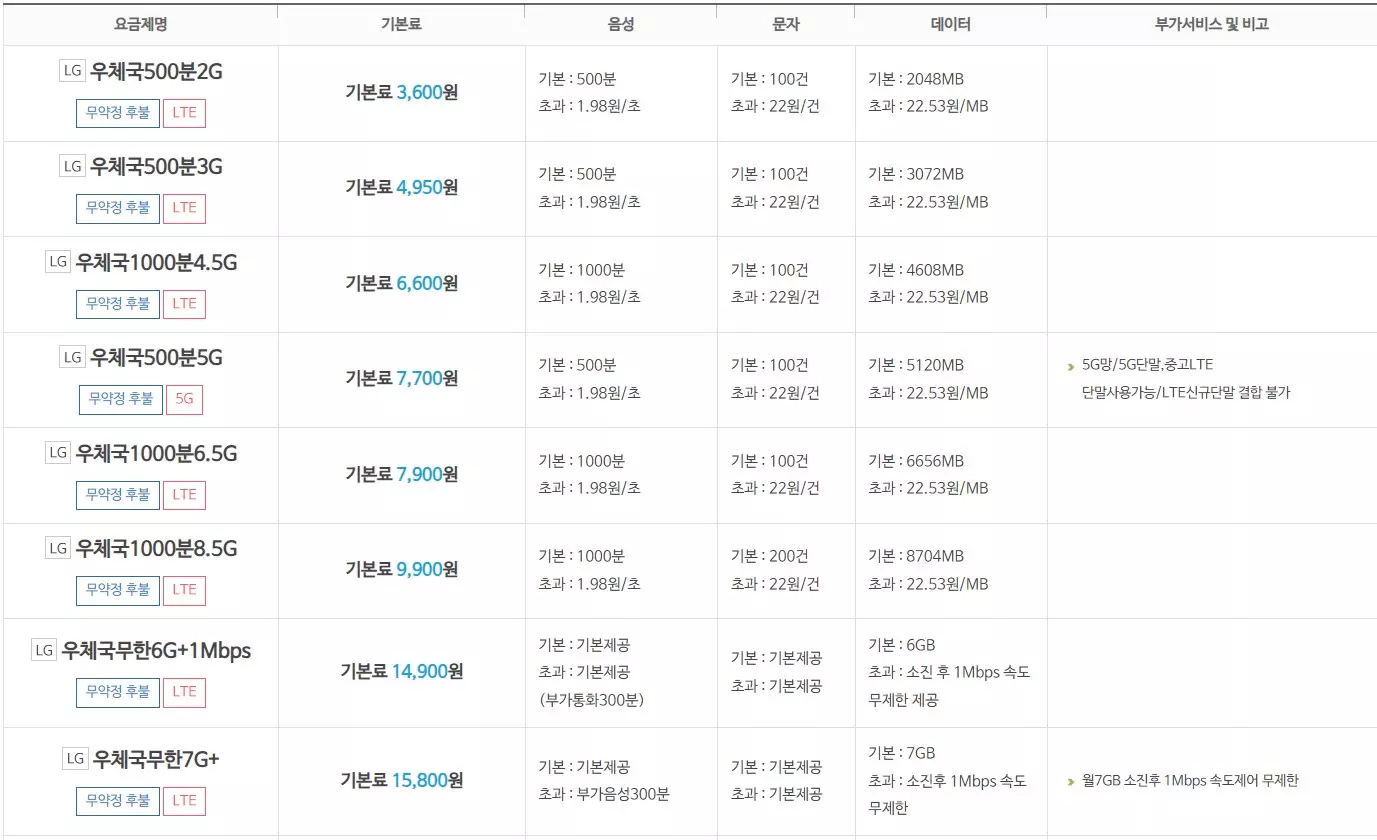
Task: Open the 우체국1000분4.5G plan link
Action: [157, 263]
